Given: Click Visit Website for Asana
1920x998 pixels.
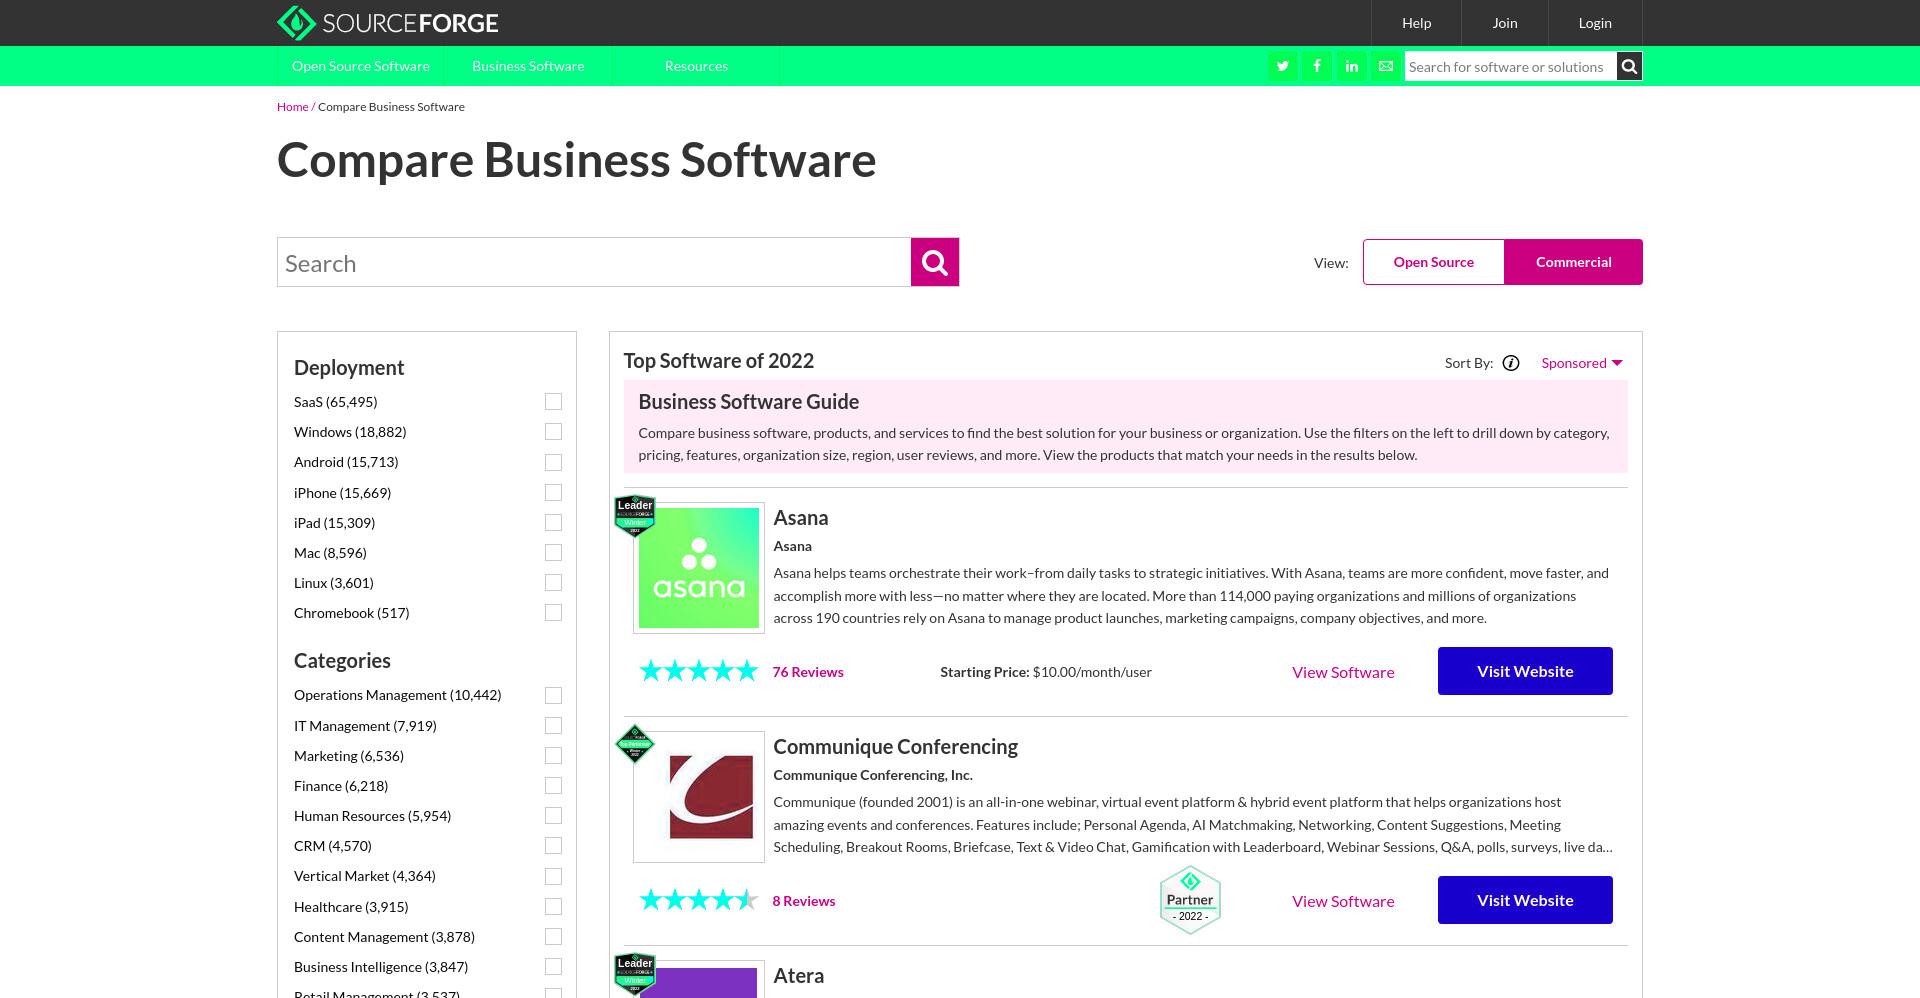Looking at the screenshot, I should click(x=1525, y=671).
